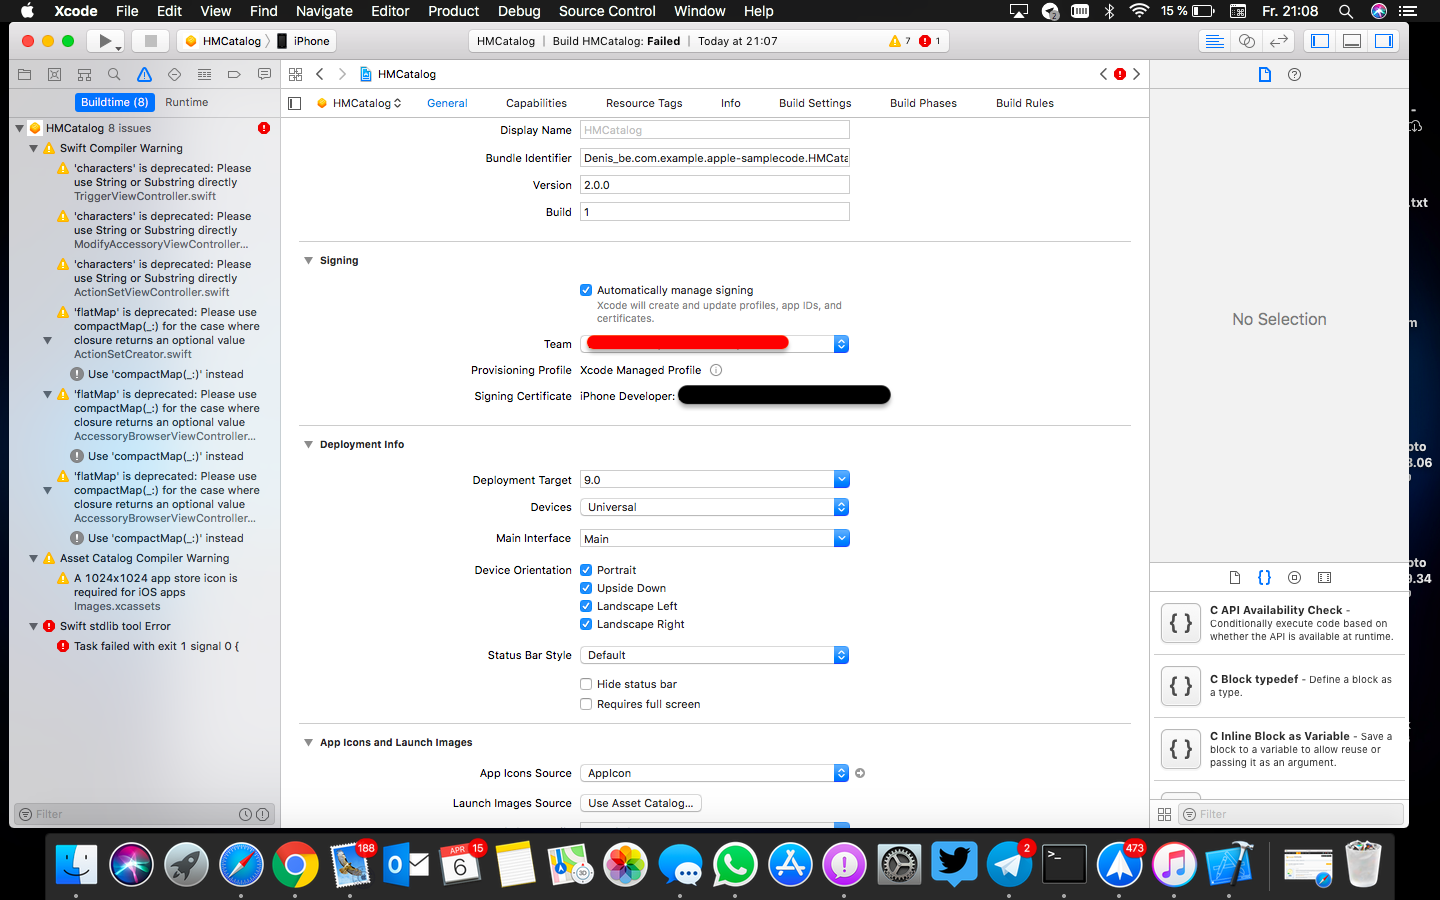Open the Code Snippet library braces icon
The image size is (1440, 900).
click(x=1264, y=577)
